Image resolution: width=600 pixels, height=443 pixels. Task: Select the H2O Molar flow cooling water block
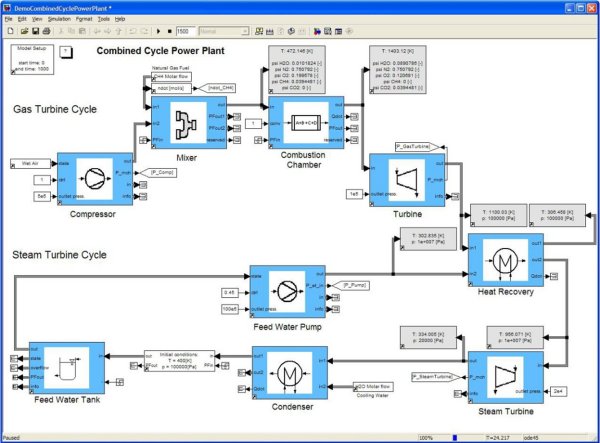click(373, 387)
